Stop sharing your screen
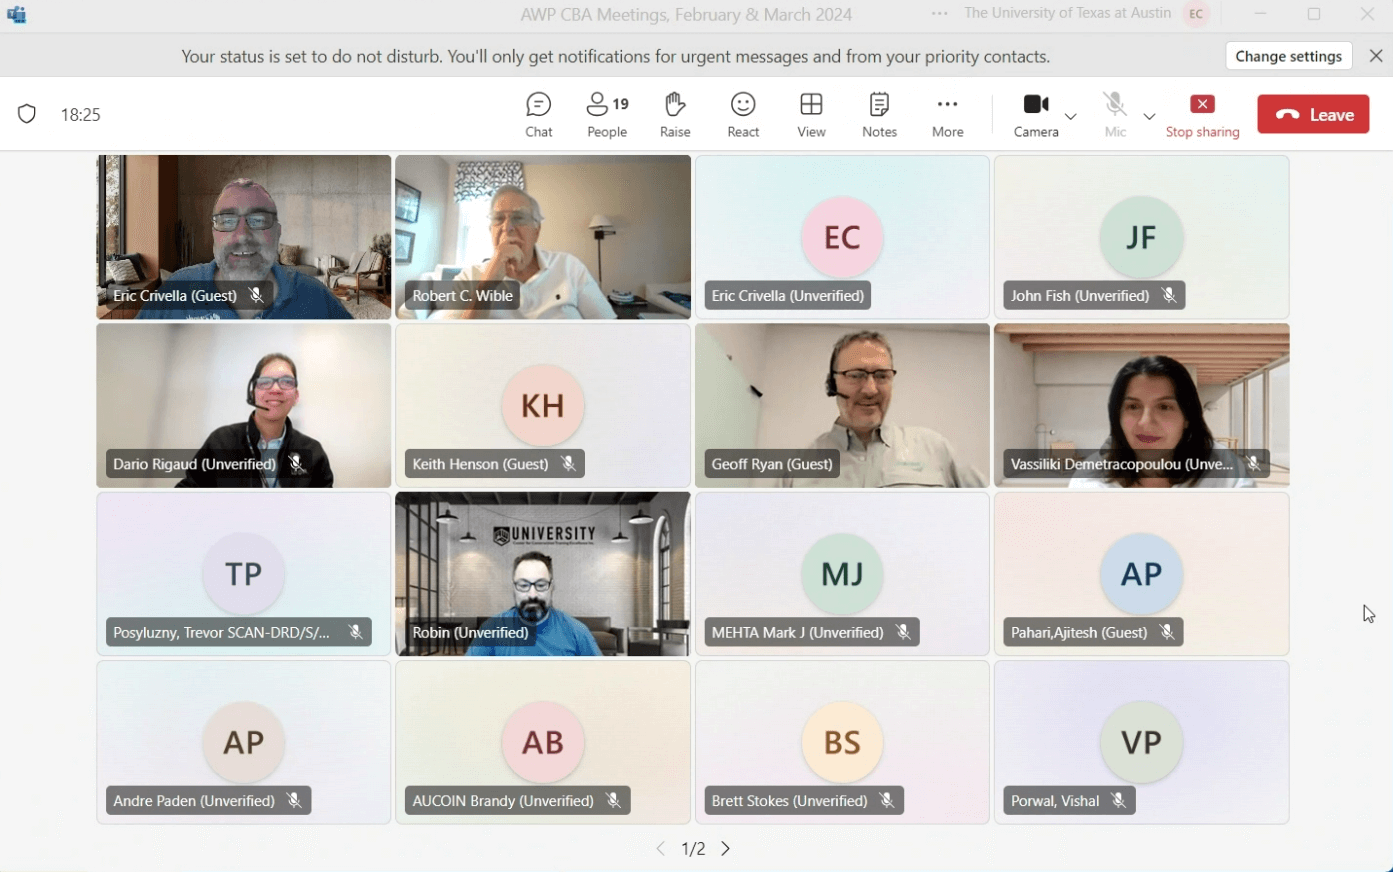 pos(1202,114)
